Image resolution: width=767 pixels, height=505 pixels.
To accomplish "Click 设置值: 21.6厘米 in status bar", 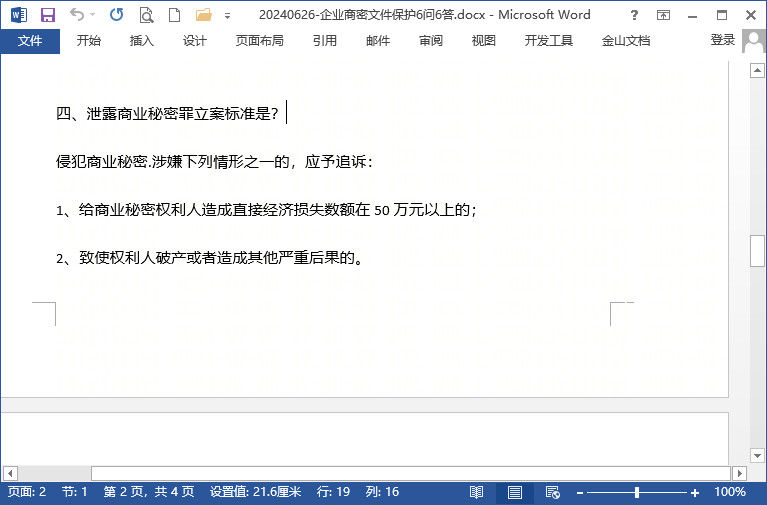I will click(255, 492).
